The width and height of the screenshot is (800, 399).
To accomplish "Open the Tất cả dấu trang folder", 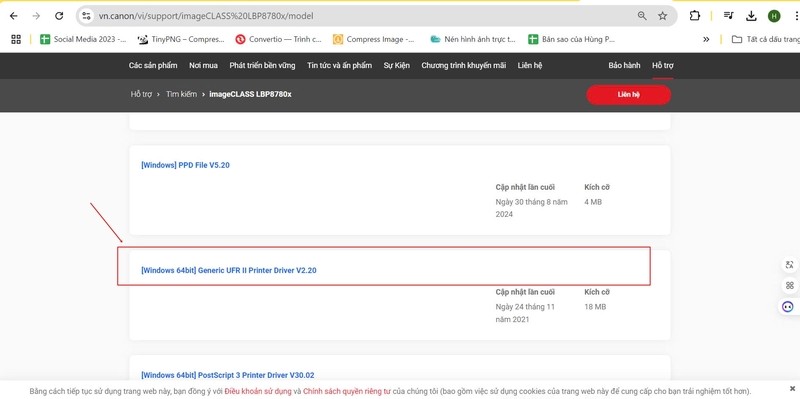I will coord(765,39).
